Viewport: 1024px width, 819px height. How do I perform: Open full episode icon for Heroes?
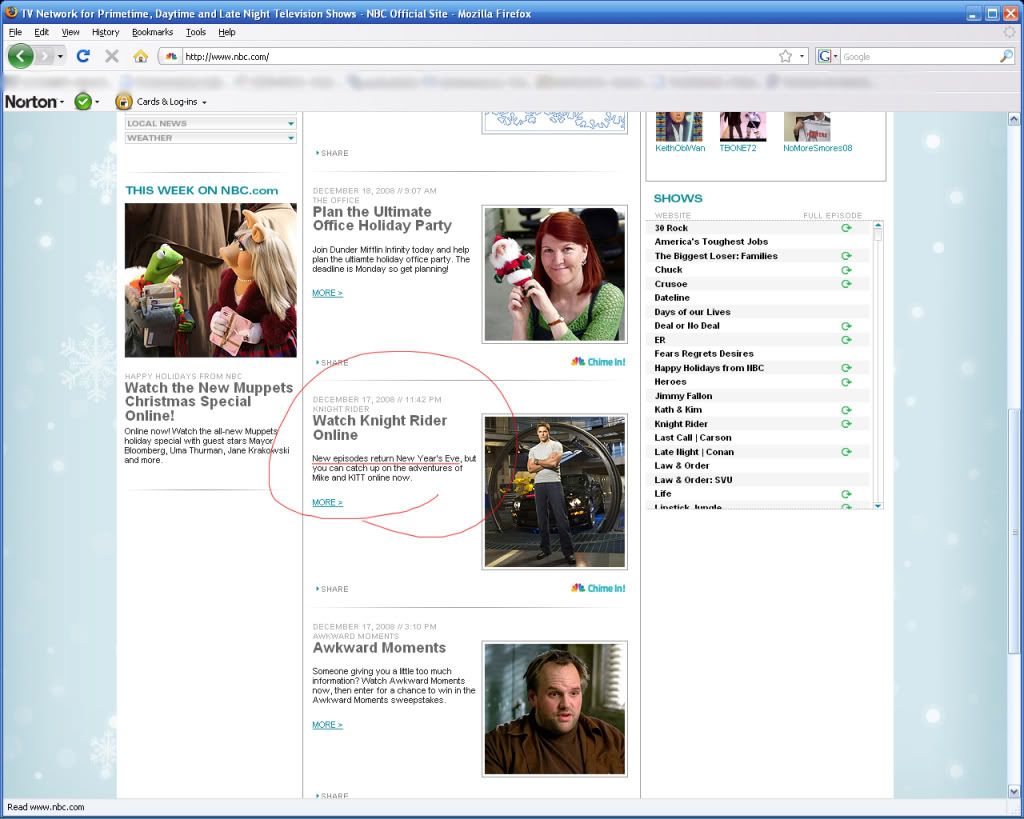click(846, 382)
